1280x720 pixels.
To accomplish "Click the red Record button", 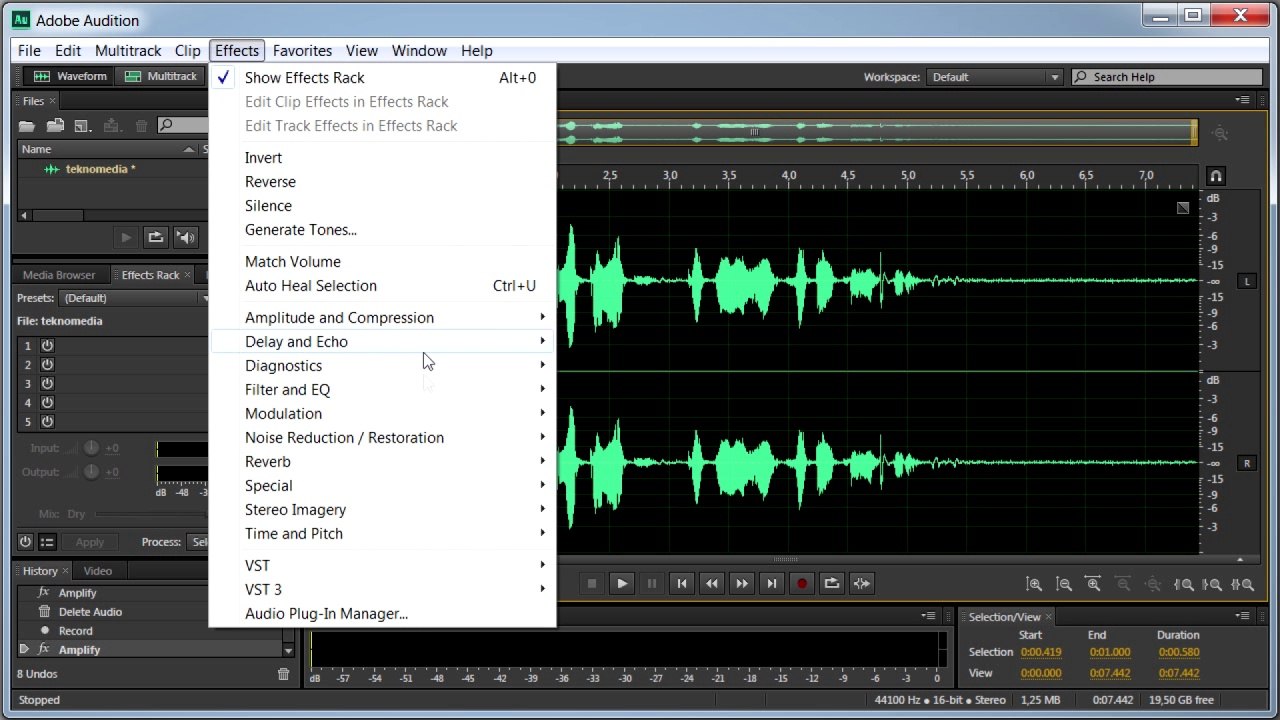I will pos(802,583).
